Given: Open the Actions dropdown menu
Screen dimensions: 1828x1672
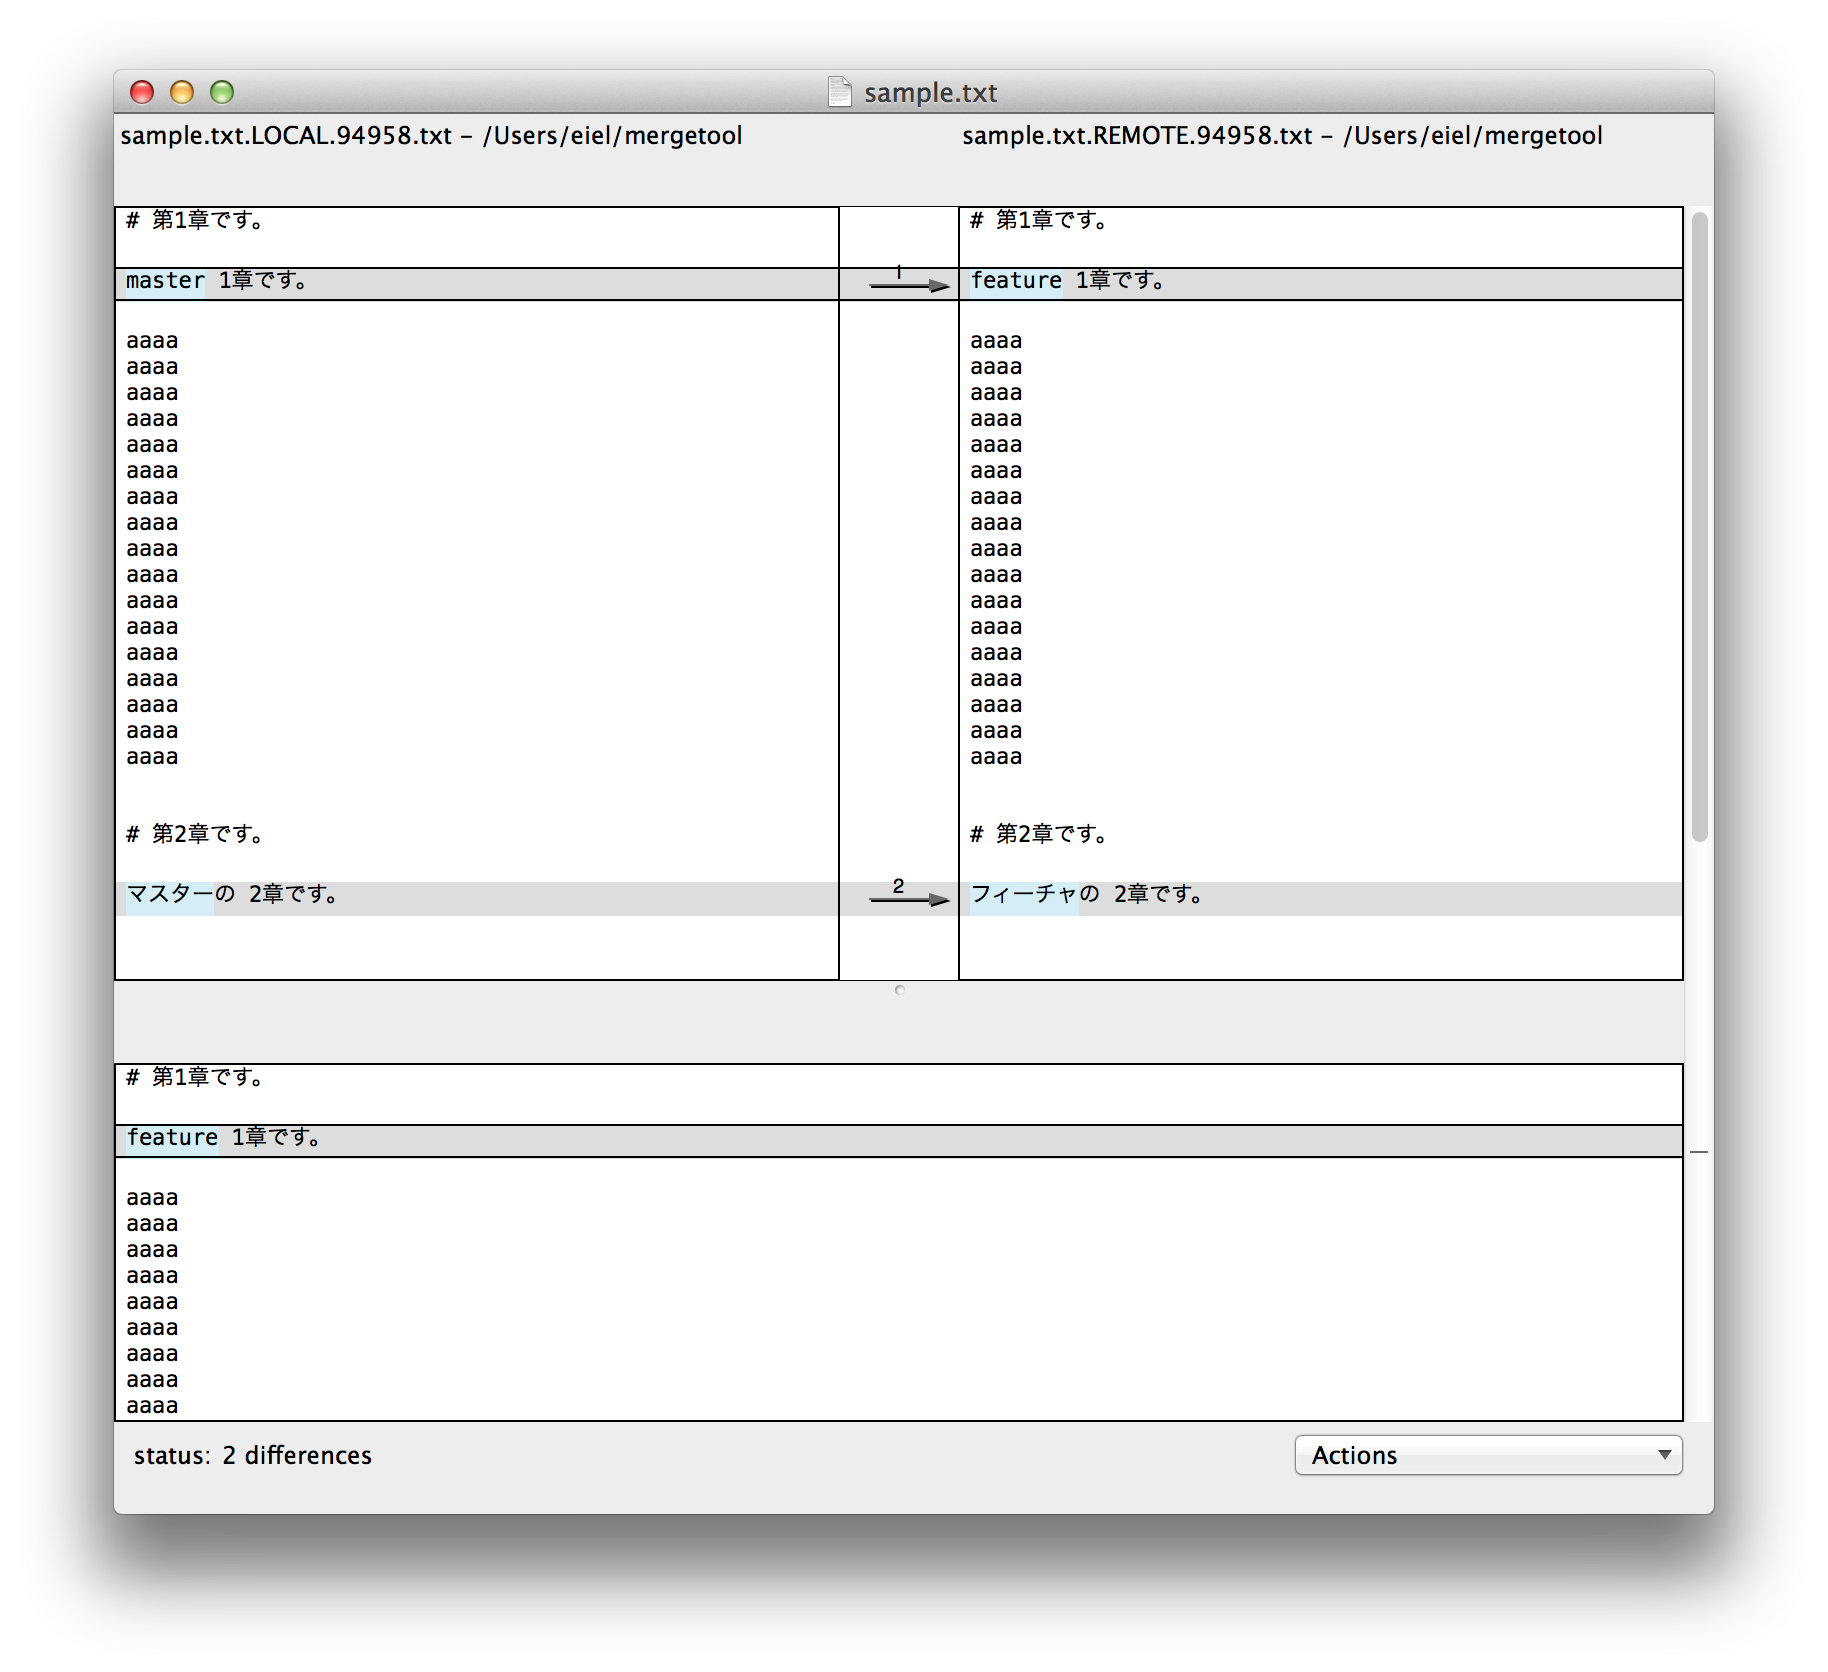Looking at the screenshot, I should click(x=1488, y=1455).
